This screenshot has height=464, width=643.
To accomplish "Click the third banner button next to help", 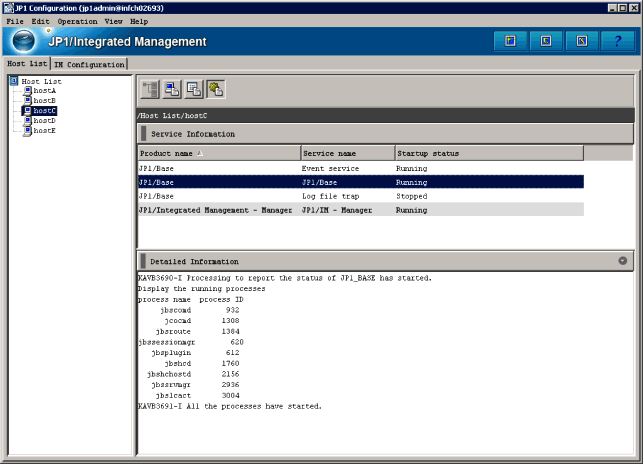I will 581,41.
